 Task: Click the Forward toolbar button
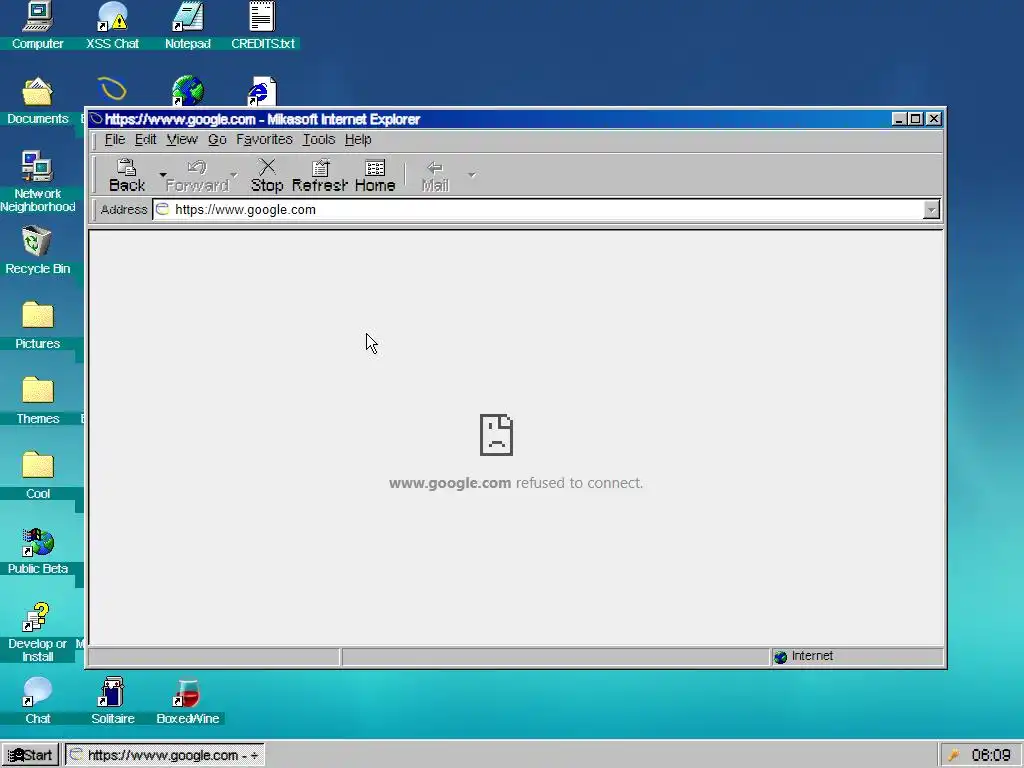pos(197,175)
